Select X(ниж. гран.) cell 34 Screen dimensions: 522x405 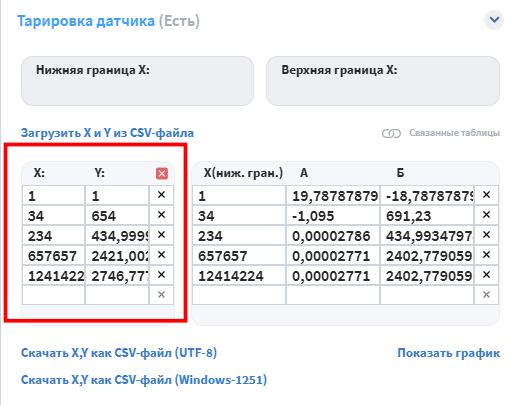point(239,215)
